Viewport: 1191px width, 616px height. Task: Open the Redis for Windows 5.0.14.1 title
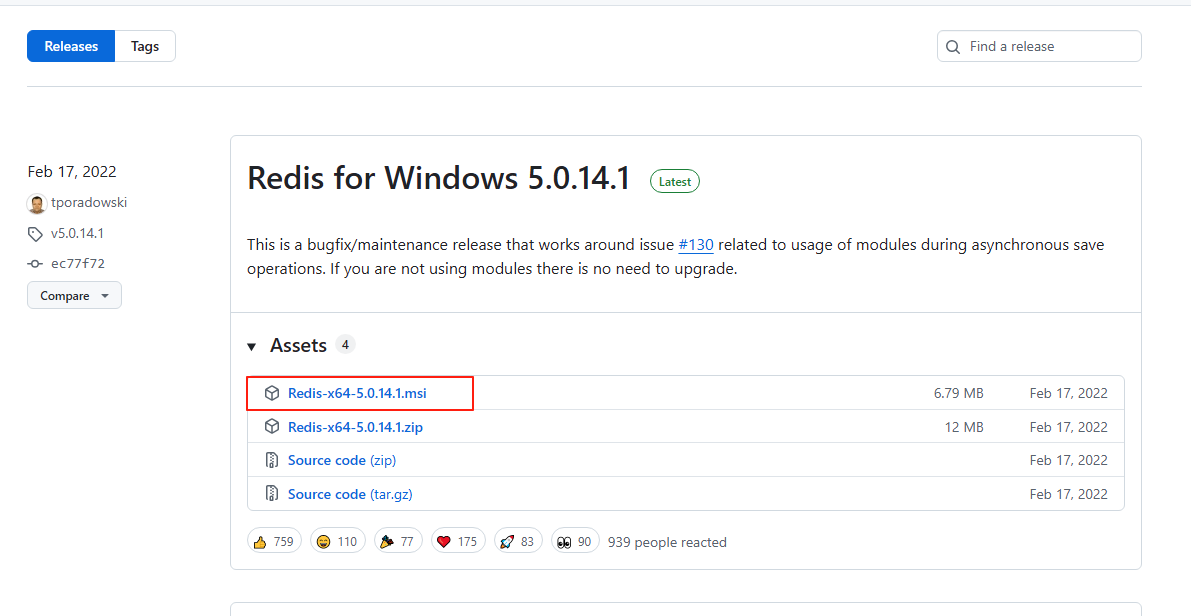point(439,178)
